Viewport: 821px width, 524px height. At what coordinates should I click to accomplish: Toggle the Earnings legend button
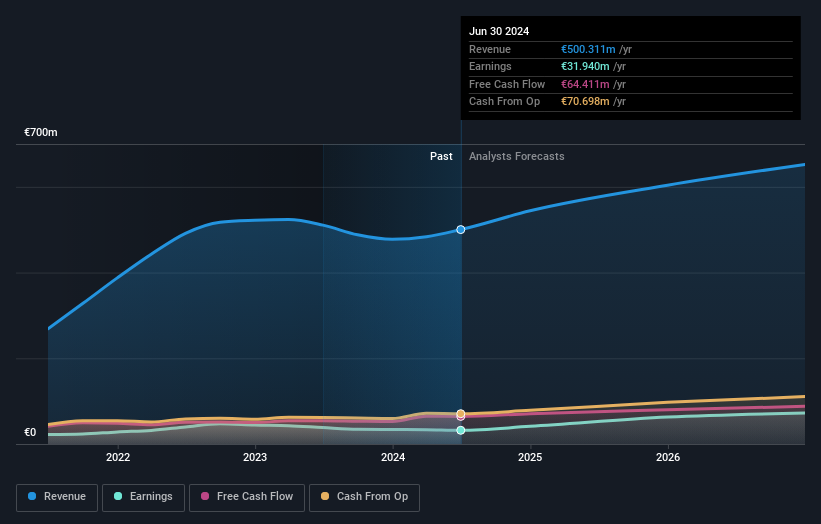pyautogui.click(x=143, y=497)
